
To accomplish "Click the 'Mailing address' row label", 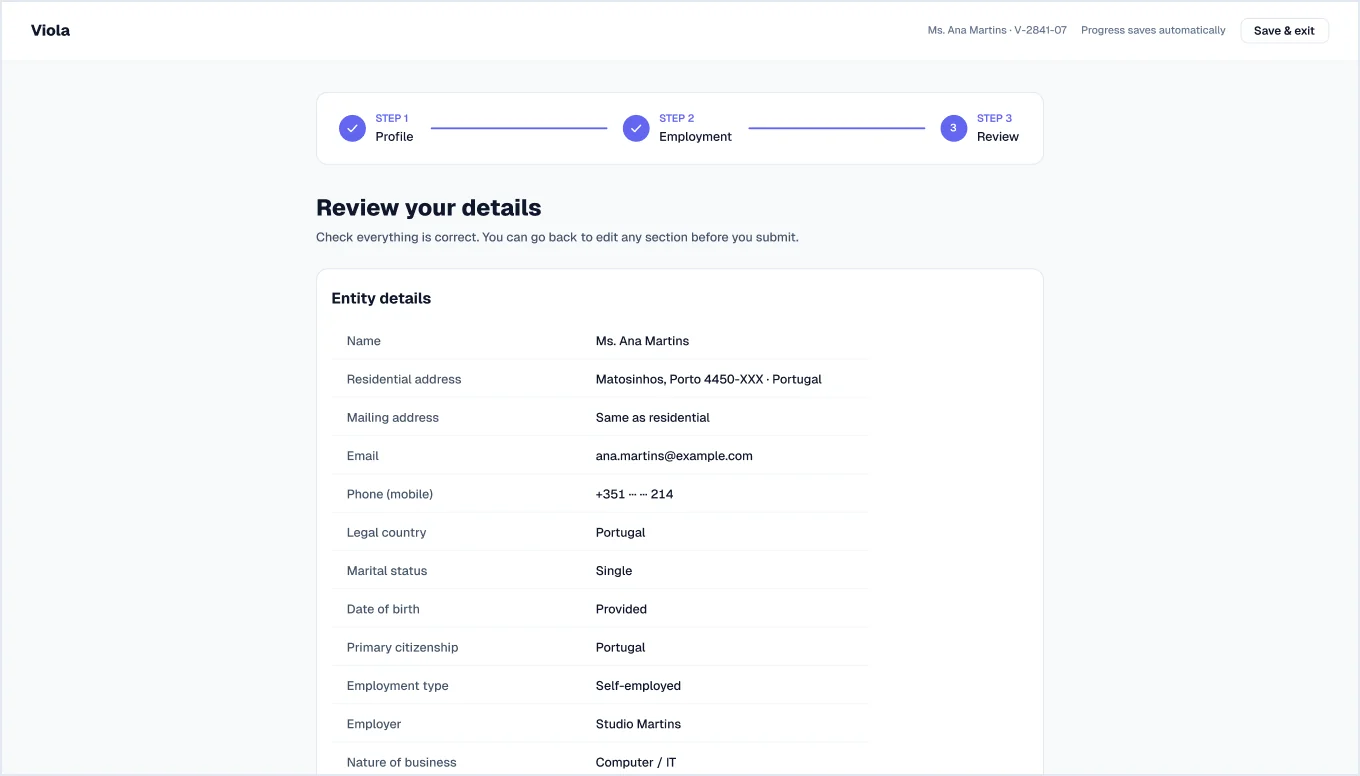I will coord(393,417).
